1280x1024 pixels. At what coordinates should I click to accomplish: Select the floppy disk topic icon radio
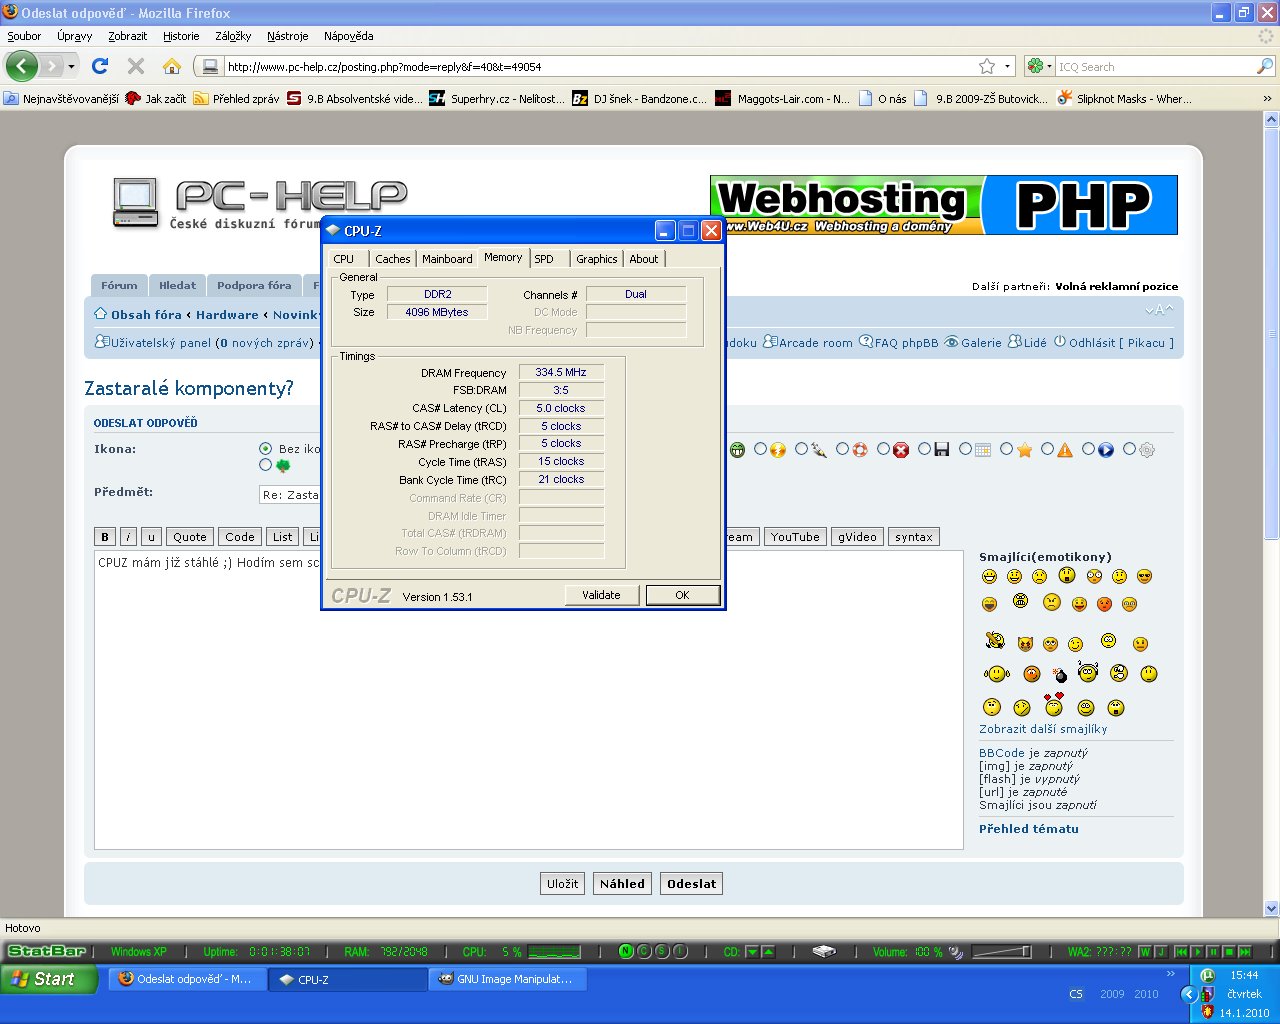click(925, 449)
